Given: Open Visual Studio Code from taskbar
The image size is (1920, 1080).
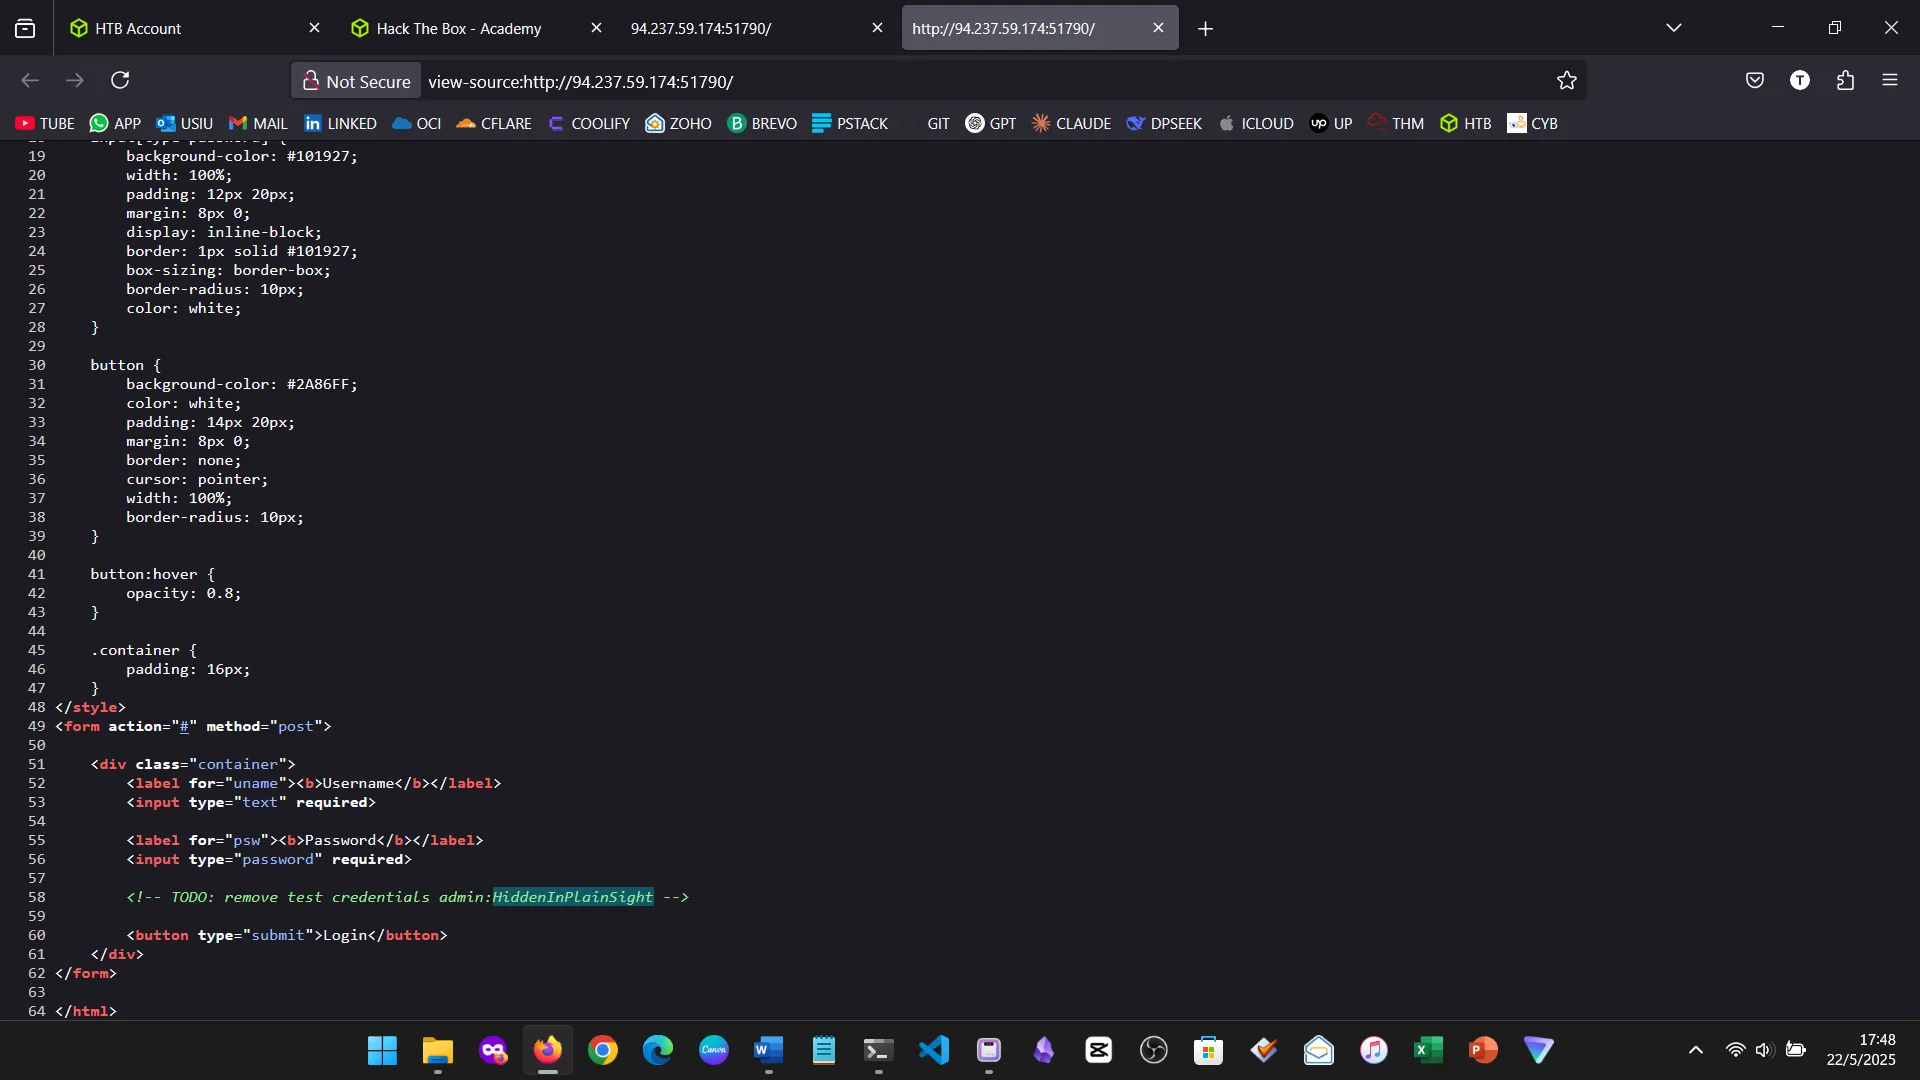Looking at the screenshot, I should pos(933,1050).
